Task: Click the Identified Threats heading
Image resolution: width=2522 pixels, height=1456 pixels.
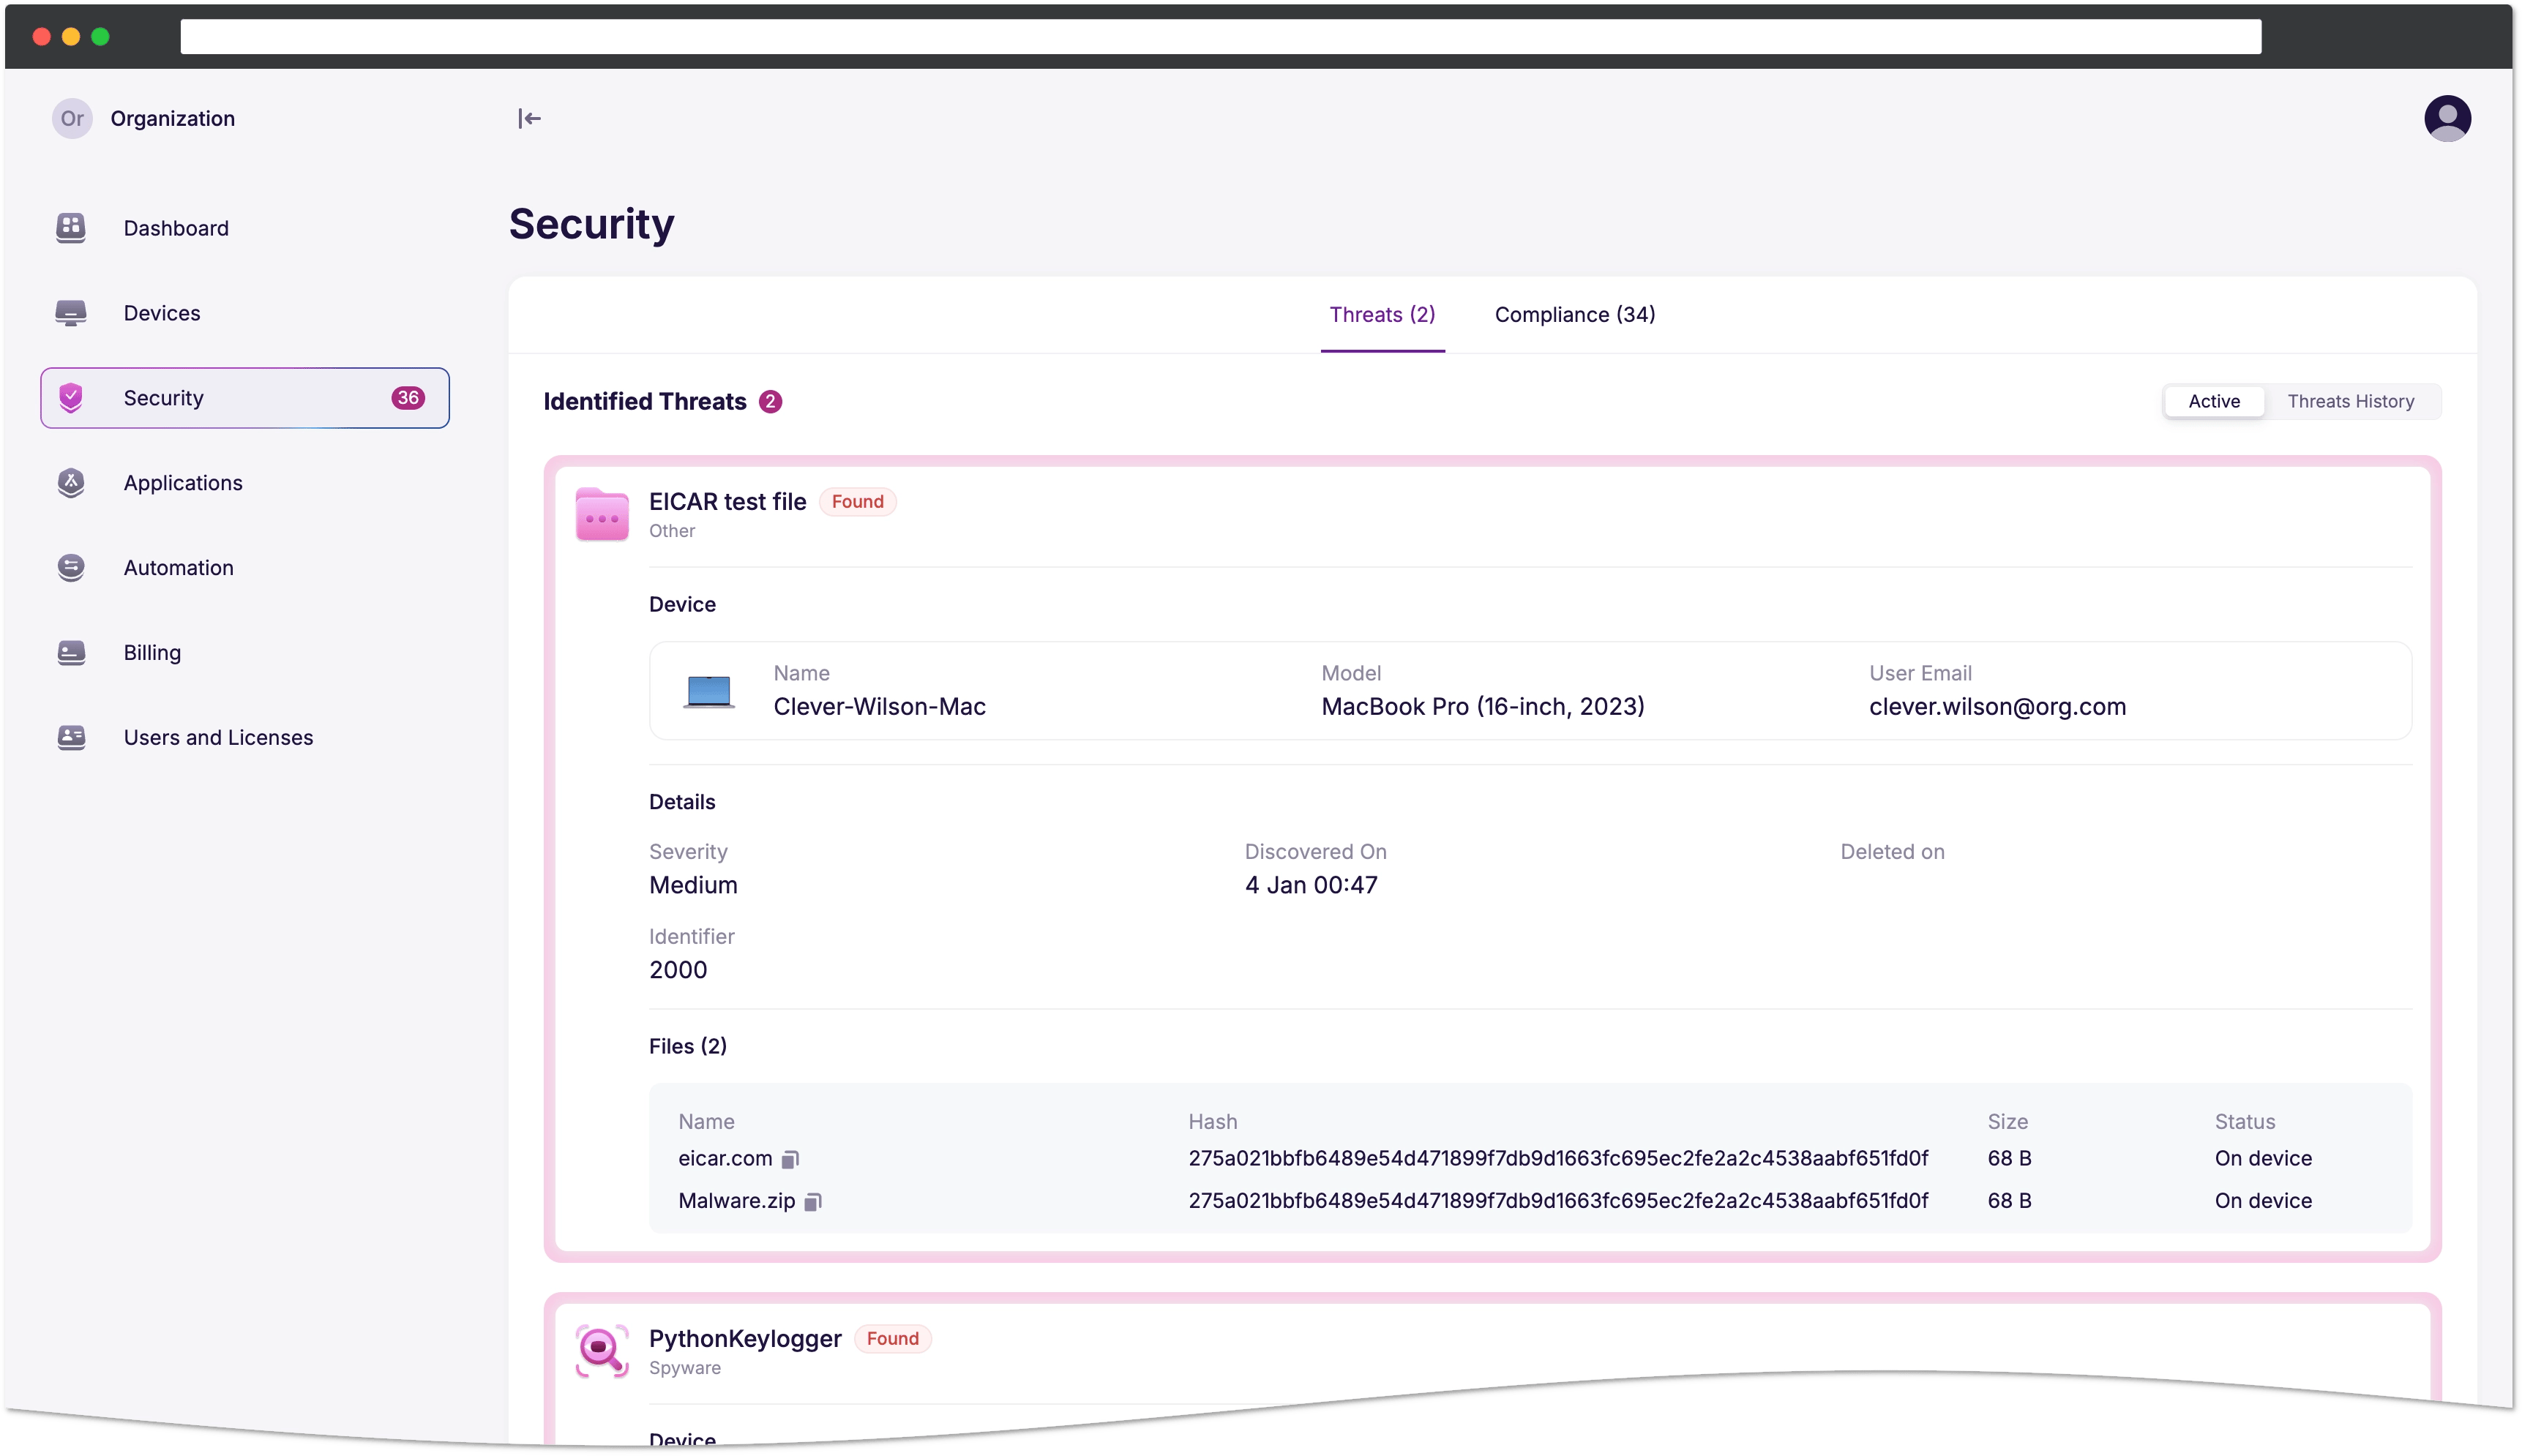Action: (645, 402)
